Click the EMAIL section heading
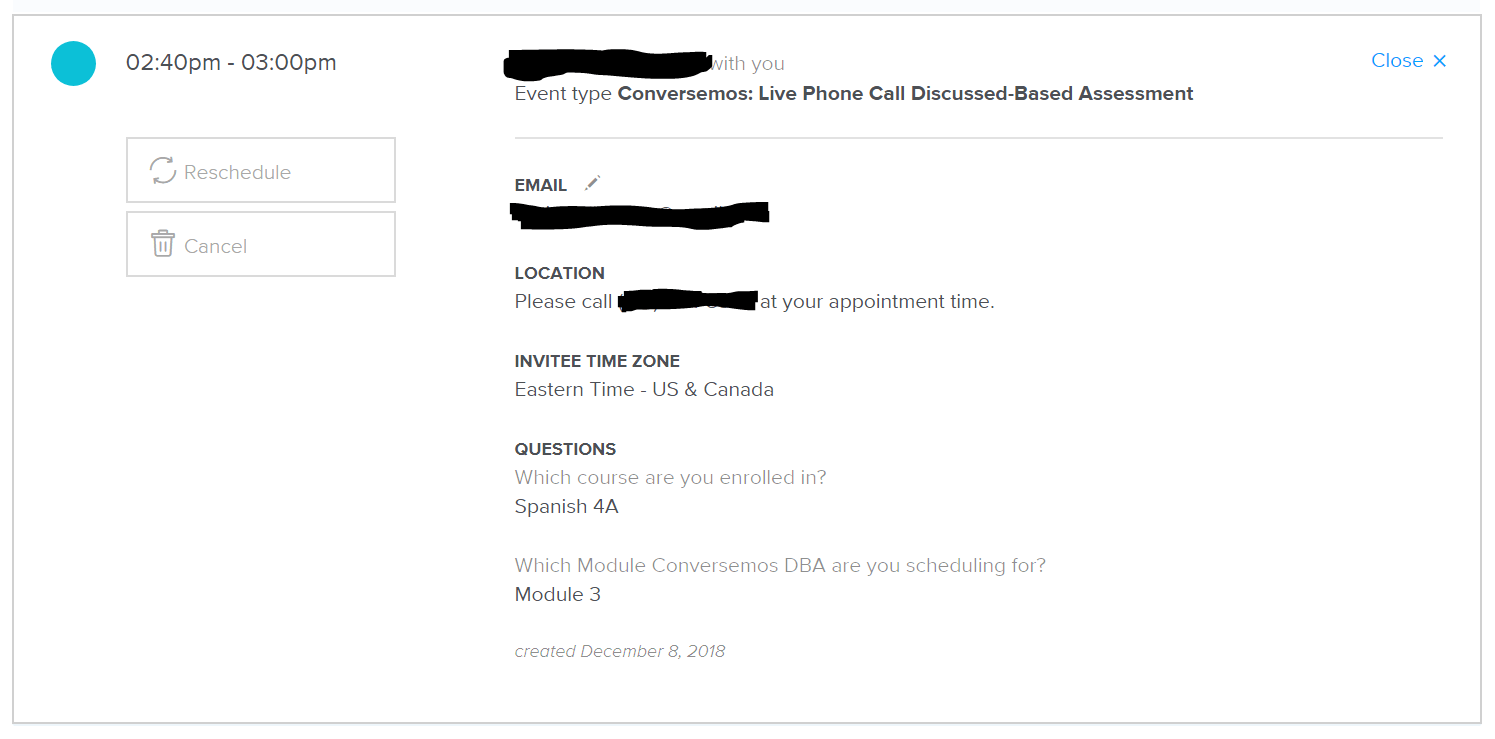Screen dimensions: 1495x739 click(x=540, y=185)
